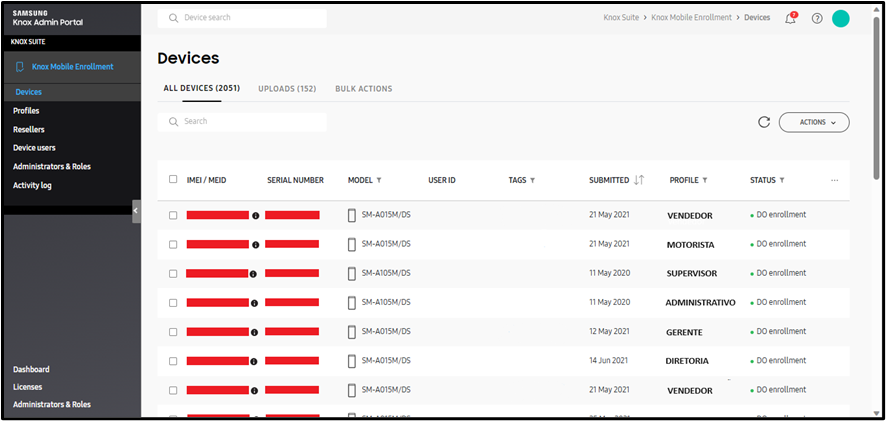Focus the Device search field at top
This screenshot has width=886, height=421.
pyautogui.click(x=242, y=18)
